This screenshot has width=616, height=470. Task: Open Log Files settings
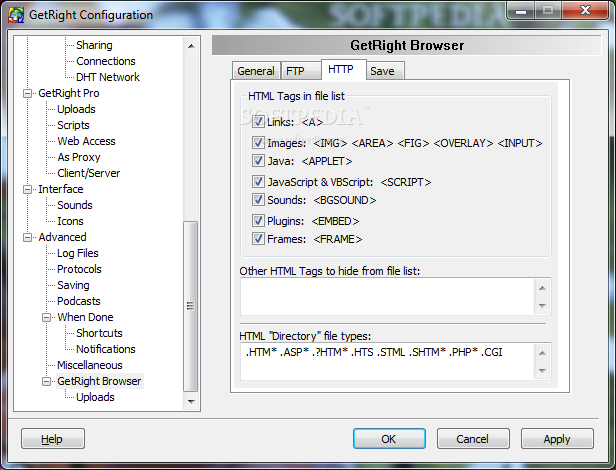click(x=77, y=253)
